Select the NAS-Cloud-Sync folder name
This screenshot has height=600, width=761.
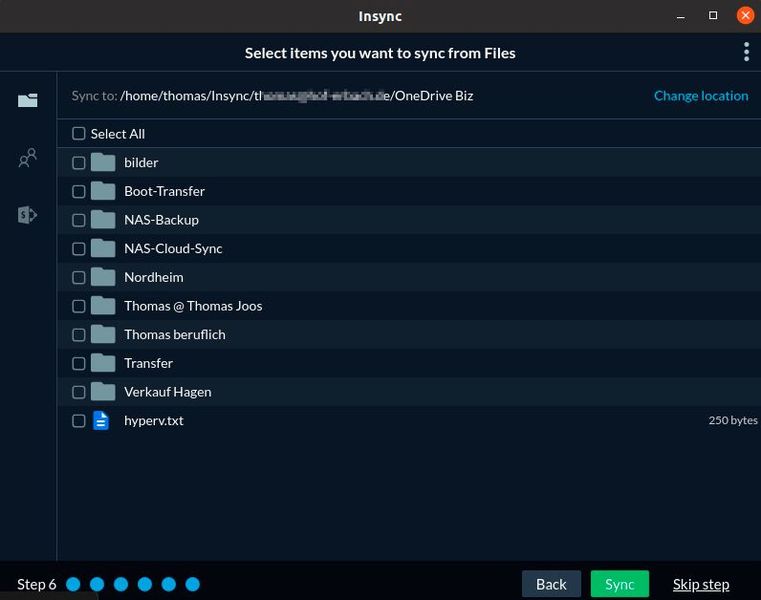173,249
